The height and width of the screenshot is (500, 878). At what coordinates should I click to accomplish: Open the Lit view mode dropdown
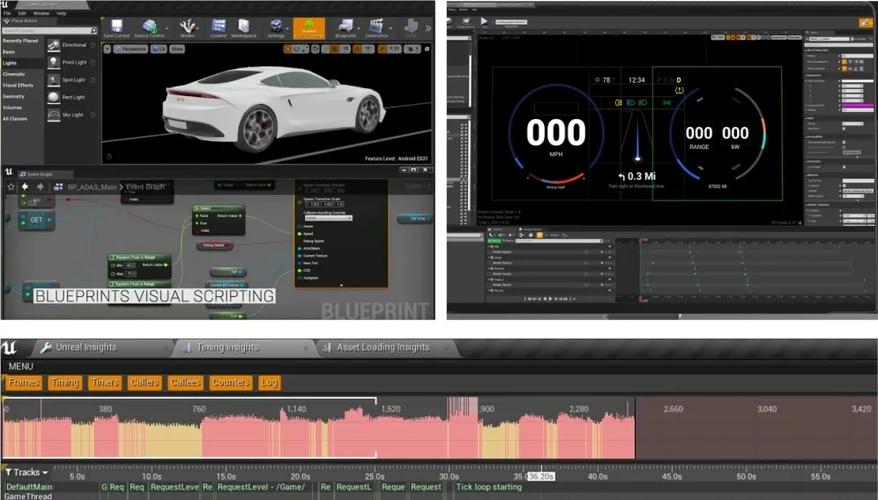pyautogui.click(x=158, y=49)
